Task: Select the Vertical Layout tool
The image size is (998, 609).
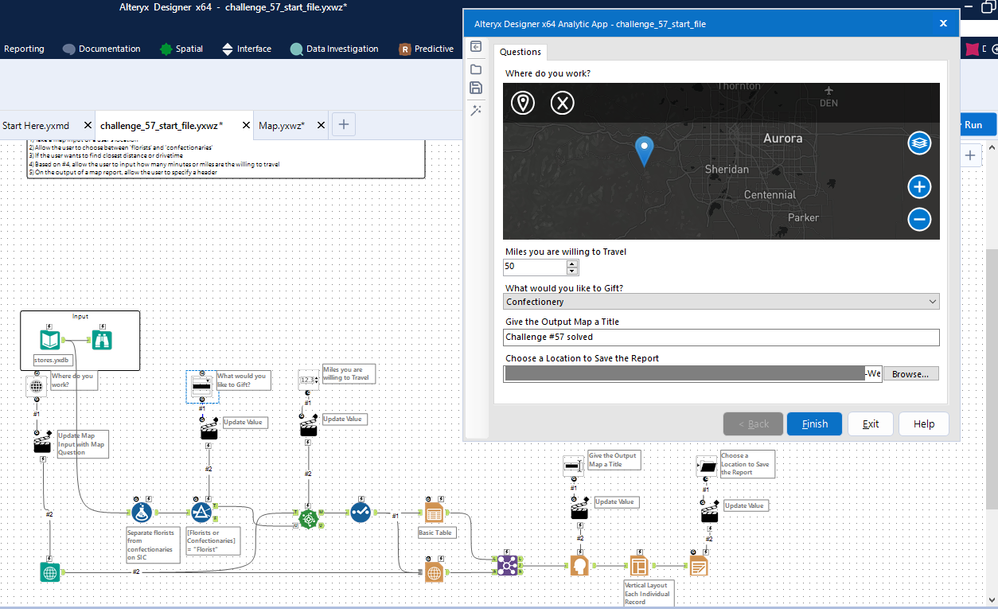Action: (638, 565)
